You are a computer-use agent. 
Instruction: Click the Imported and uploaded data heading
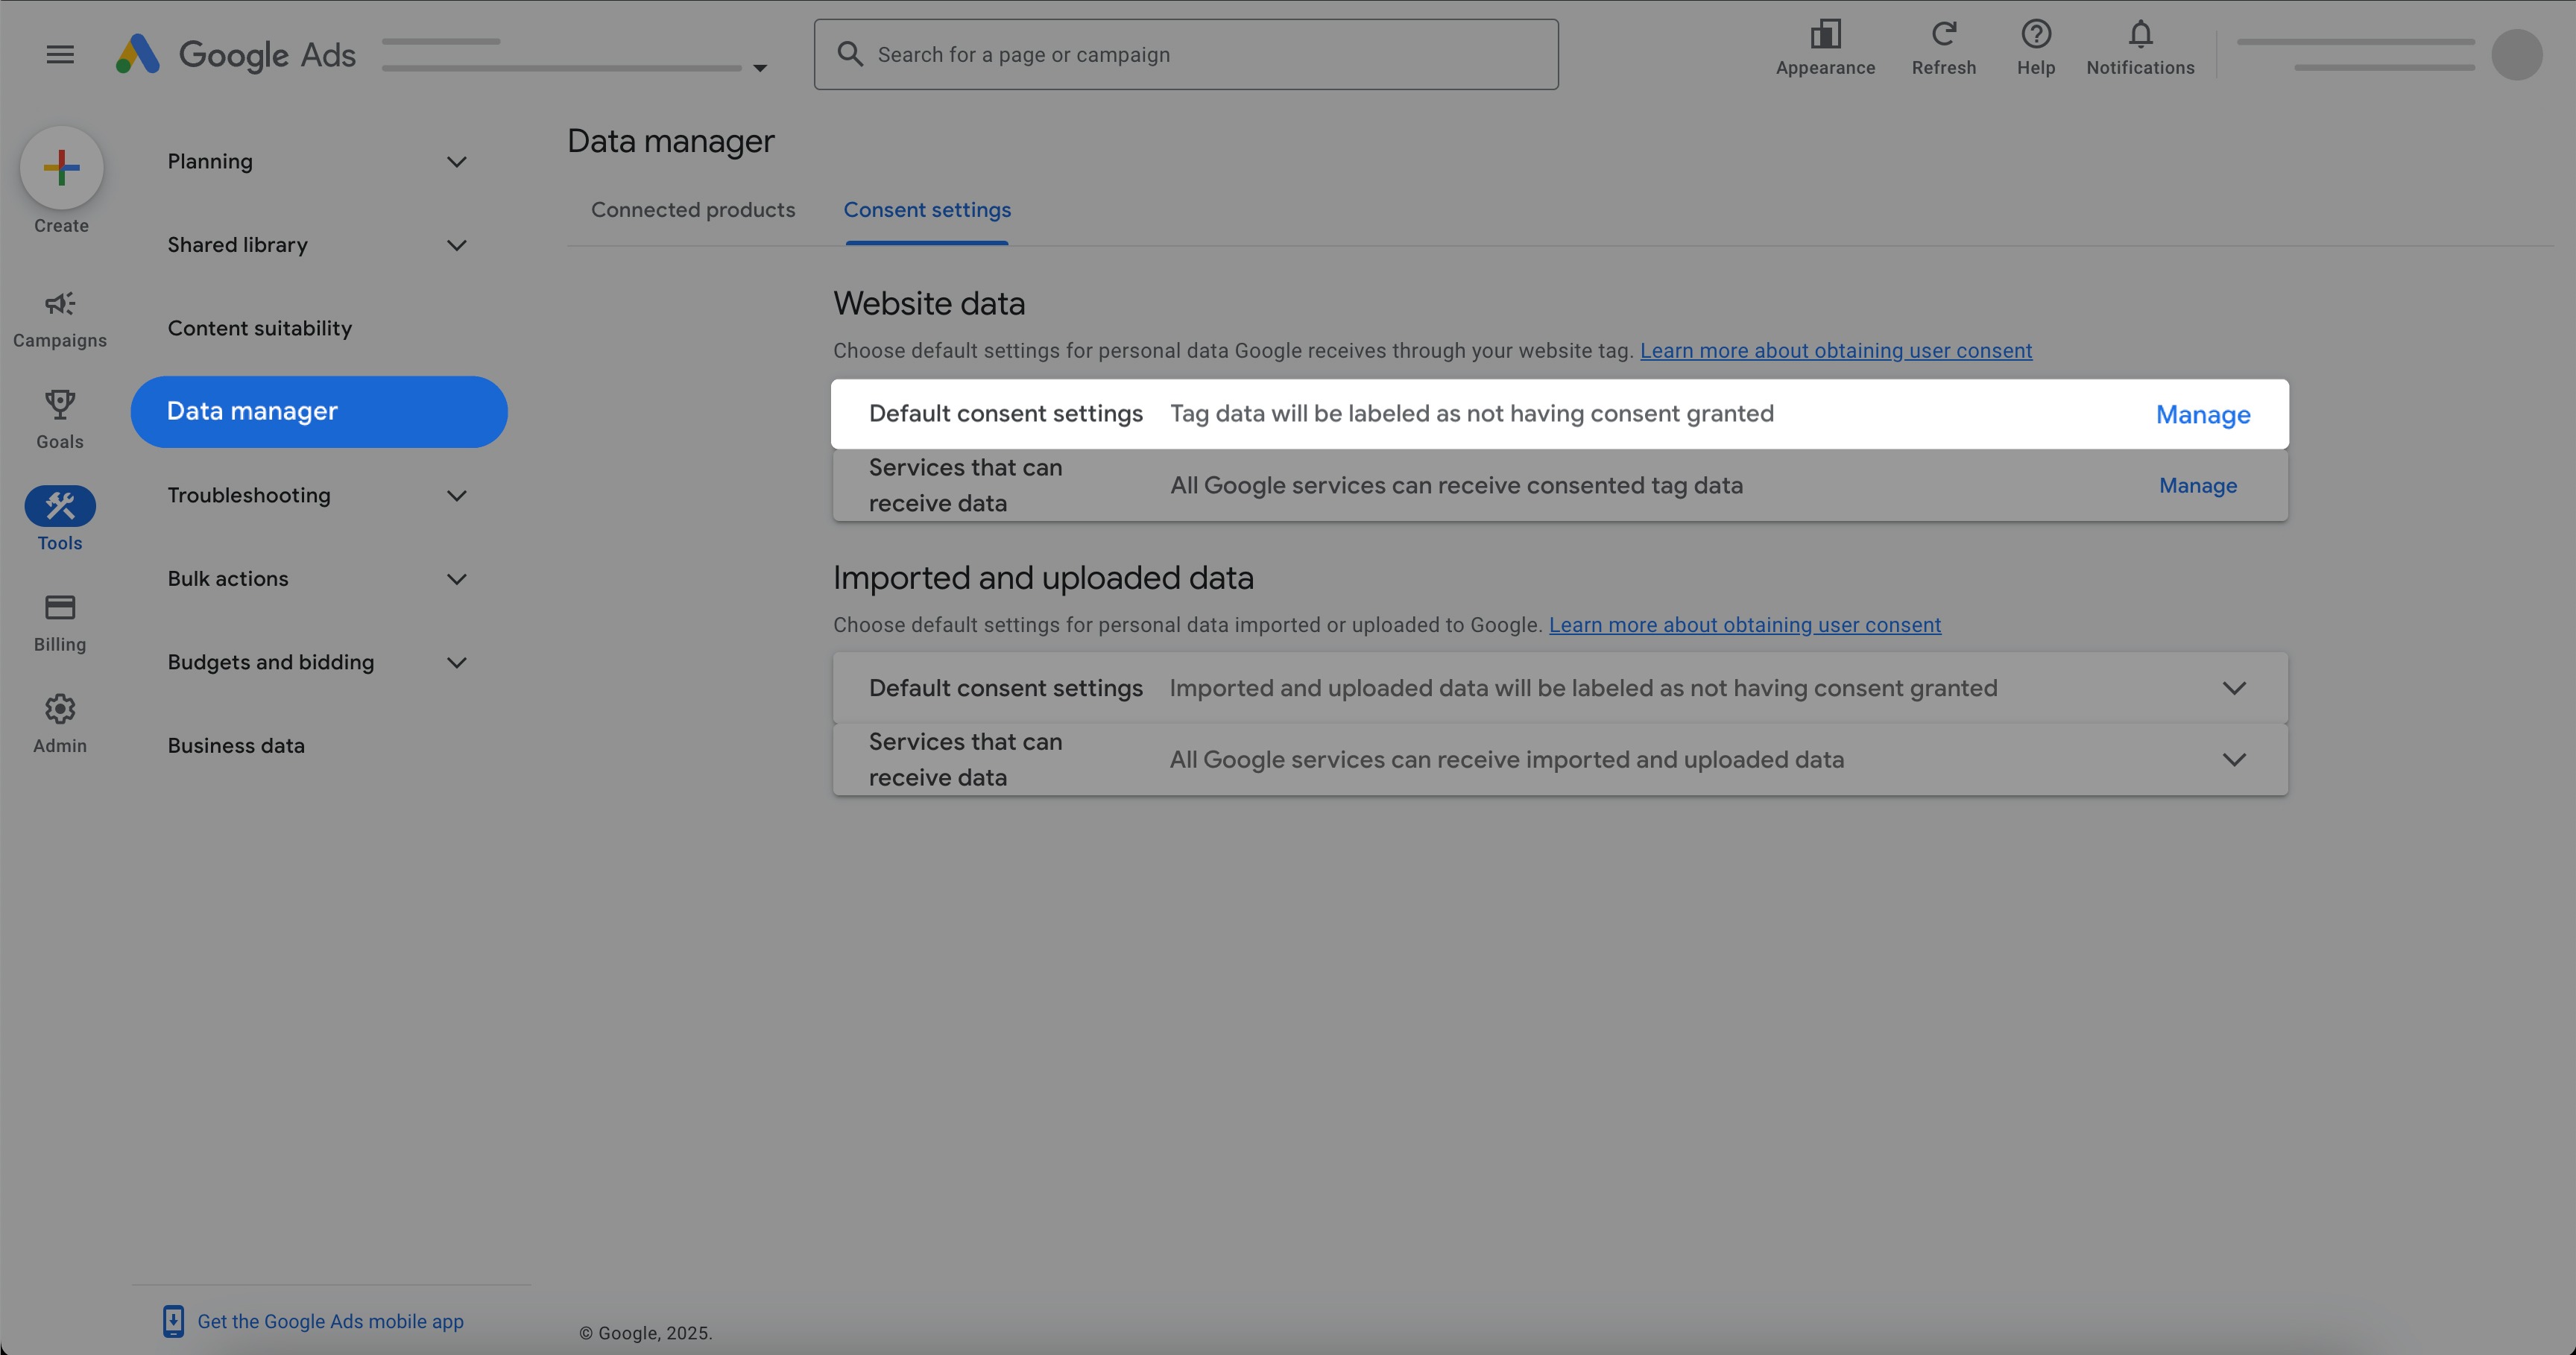pyautogui.click(x=1043, y=578)
